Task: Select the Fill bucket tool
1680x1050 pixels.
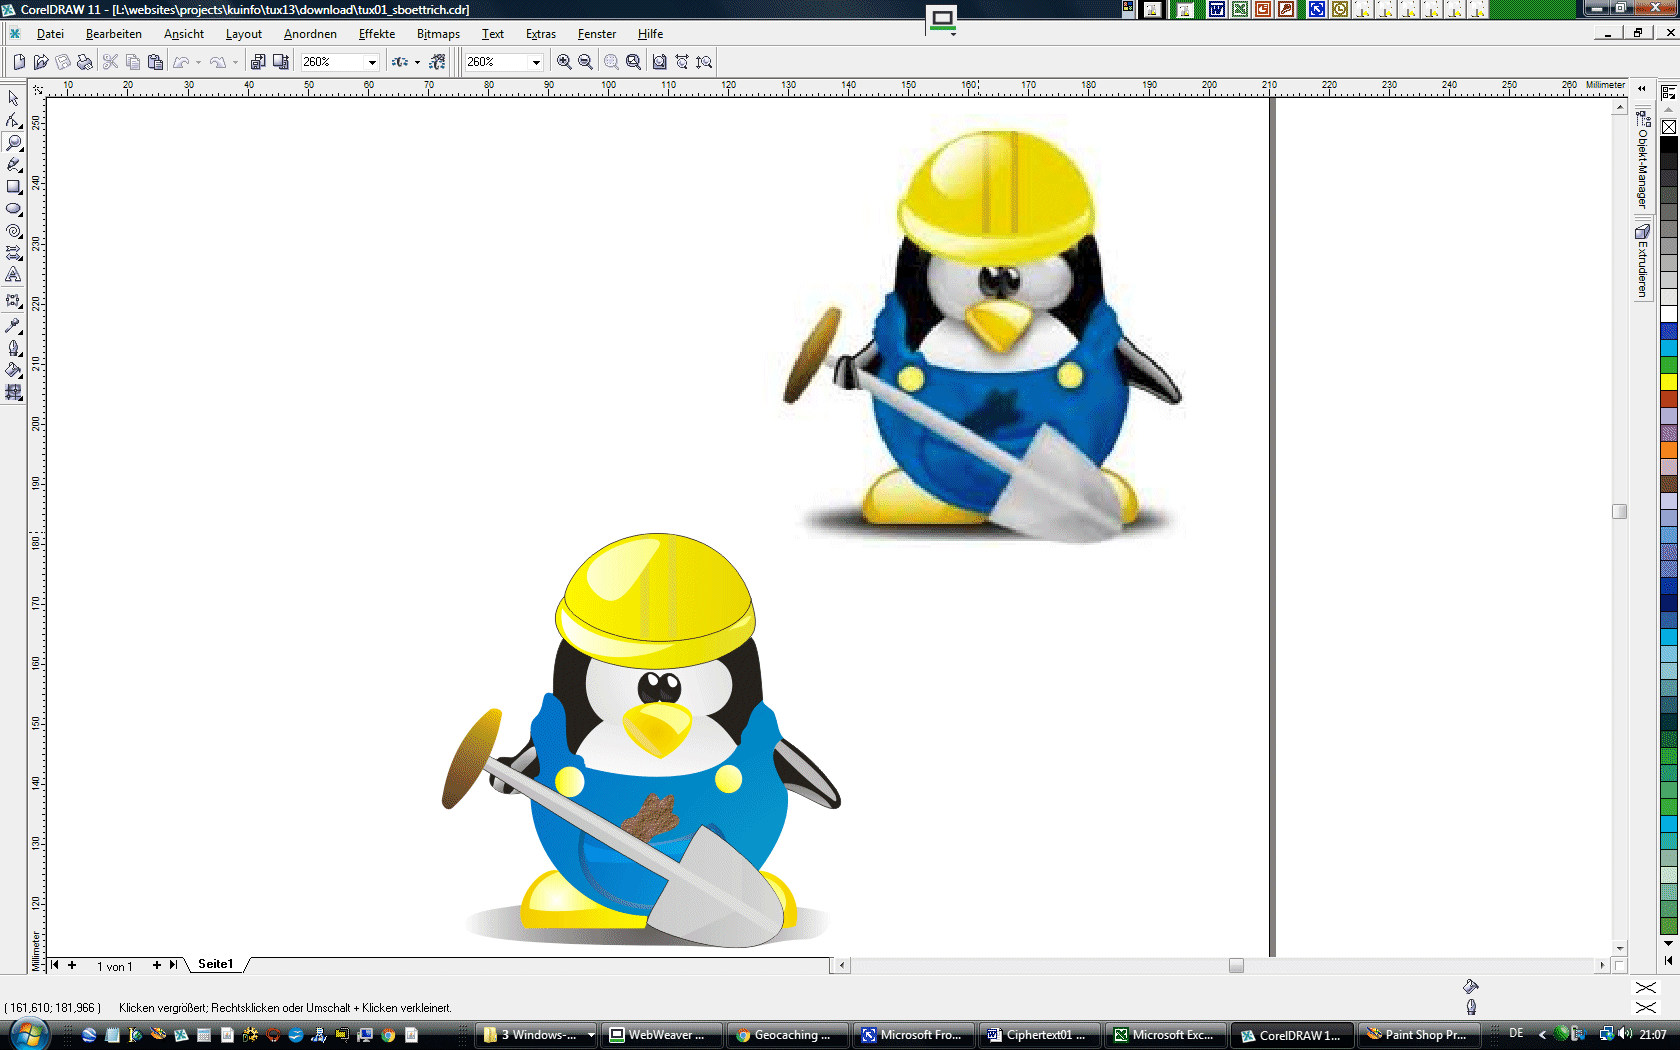Action: (x=13, y=369)
